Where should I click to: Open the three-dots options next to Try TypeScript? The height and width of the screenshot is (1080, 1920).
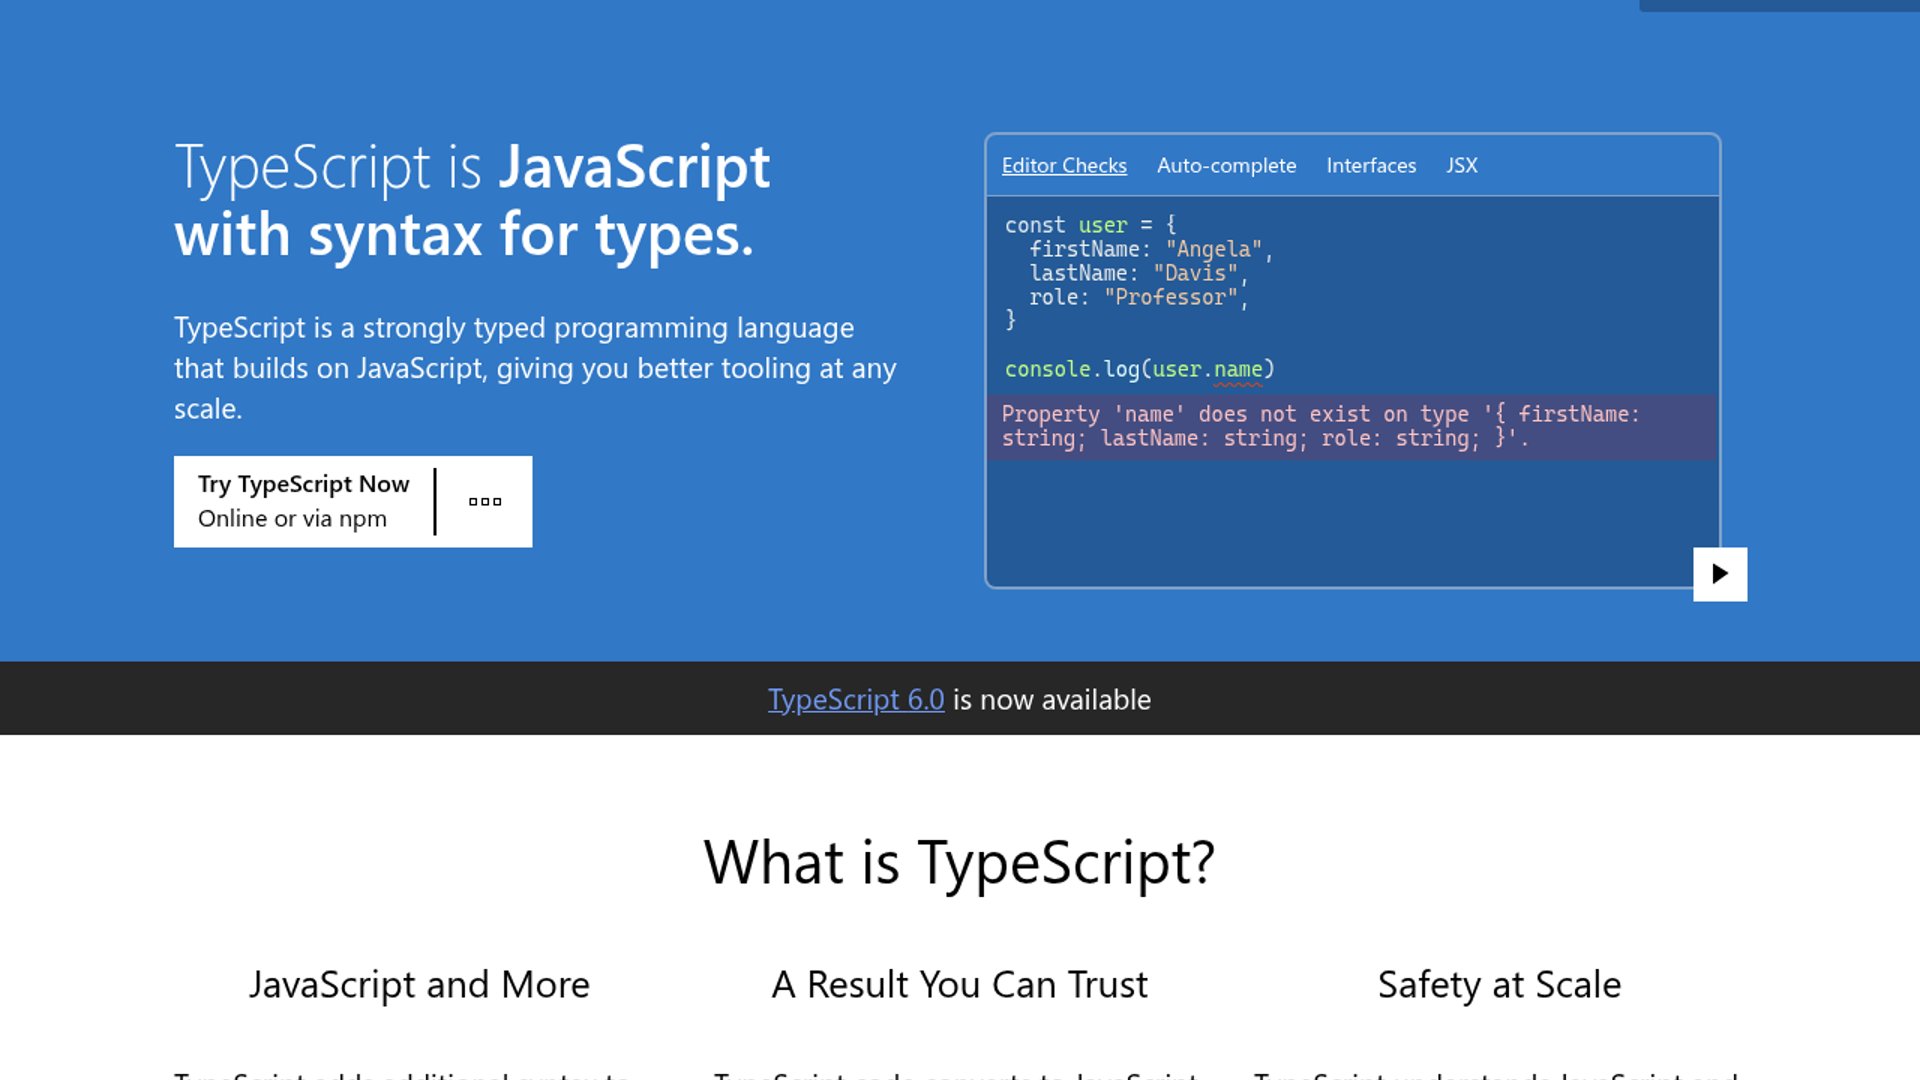pyautogui.click(x=485, y=502)
